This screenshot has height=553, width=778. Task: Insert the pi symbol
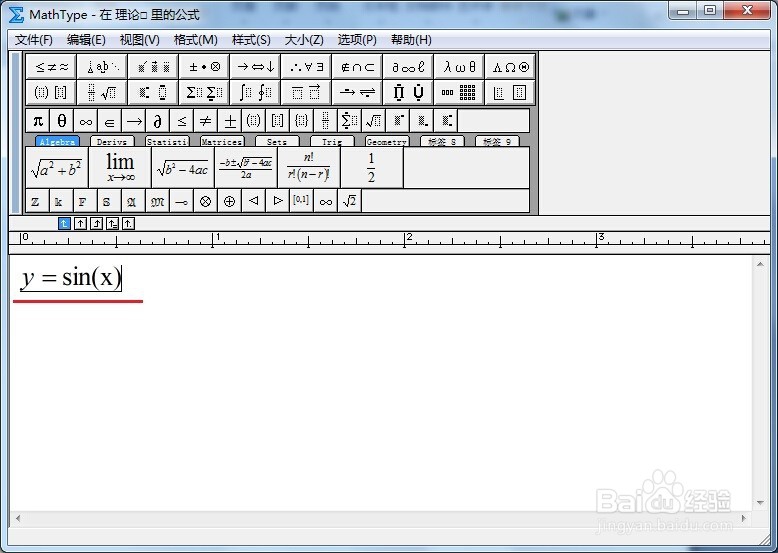click(38, 121)
